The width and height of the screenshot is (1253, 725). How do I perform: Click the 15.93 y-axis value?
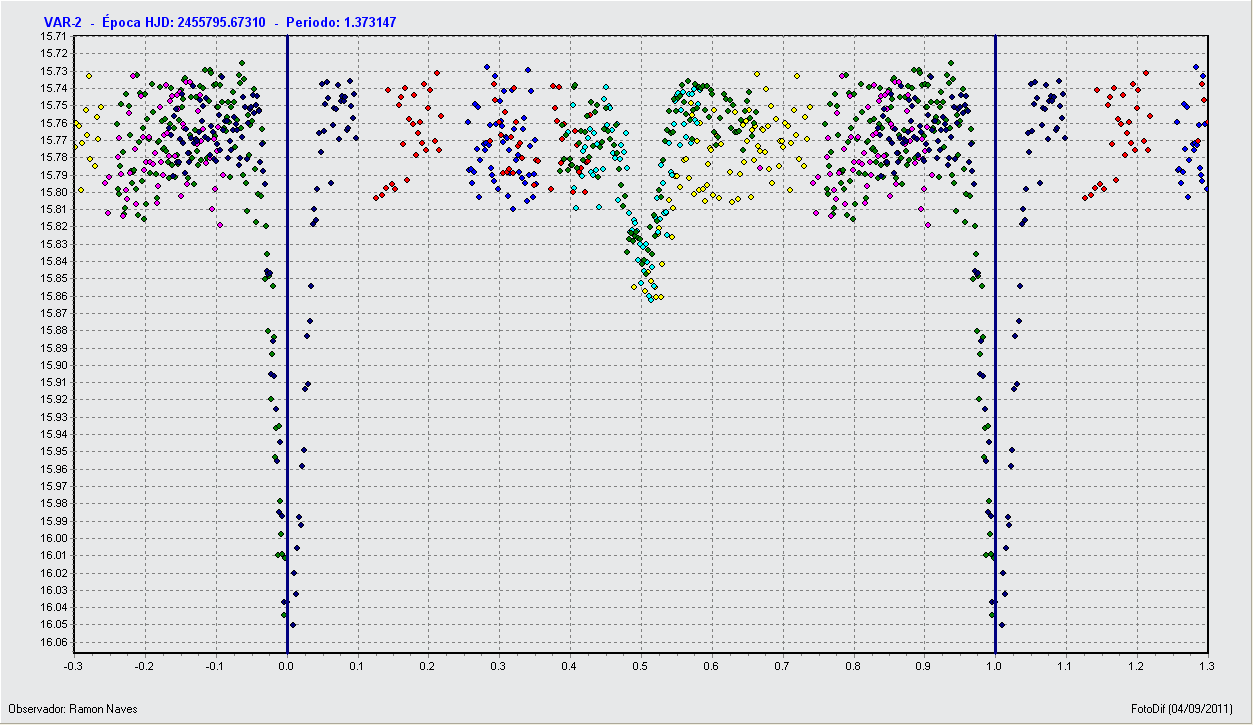coord(54,417)
